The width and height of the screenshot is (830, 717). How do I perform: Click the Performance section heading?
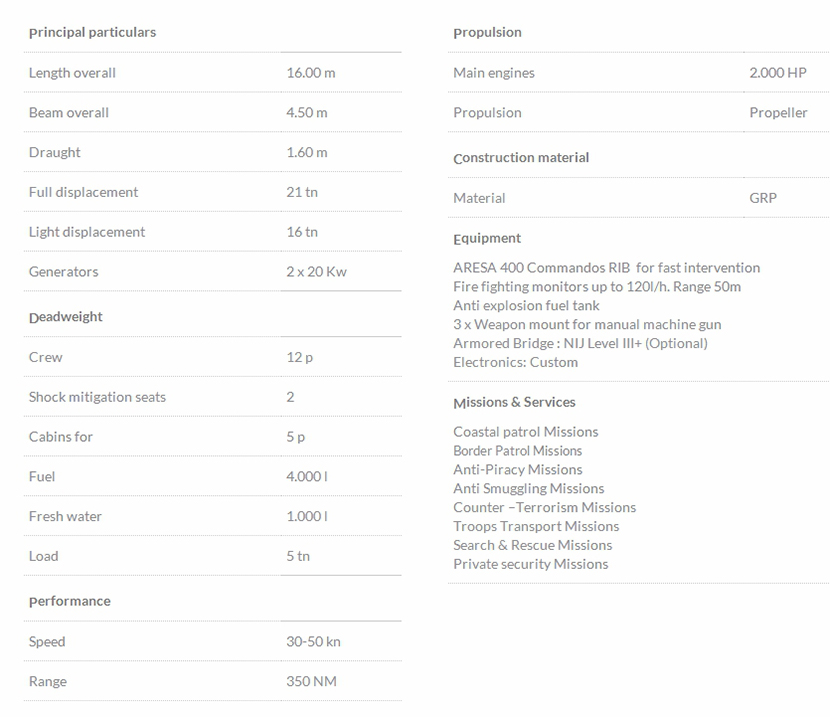point(69,601)
